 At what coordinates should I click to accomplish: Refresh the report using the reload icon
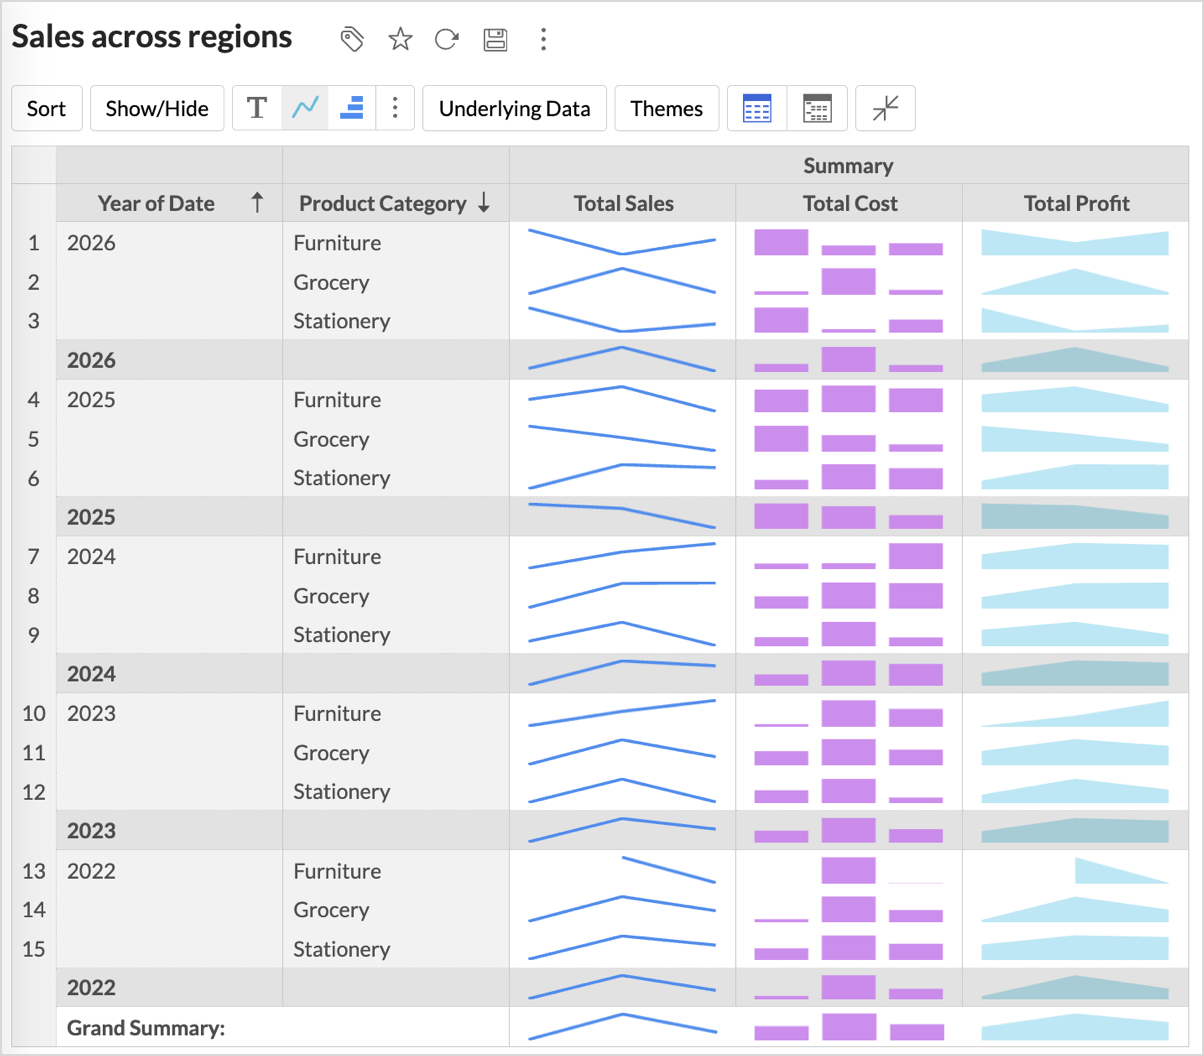point(447,39)
